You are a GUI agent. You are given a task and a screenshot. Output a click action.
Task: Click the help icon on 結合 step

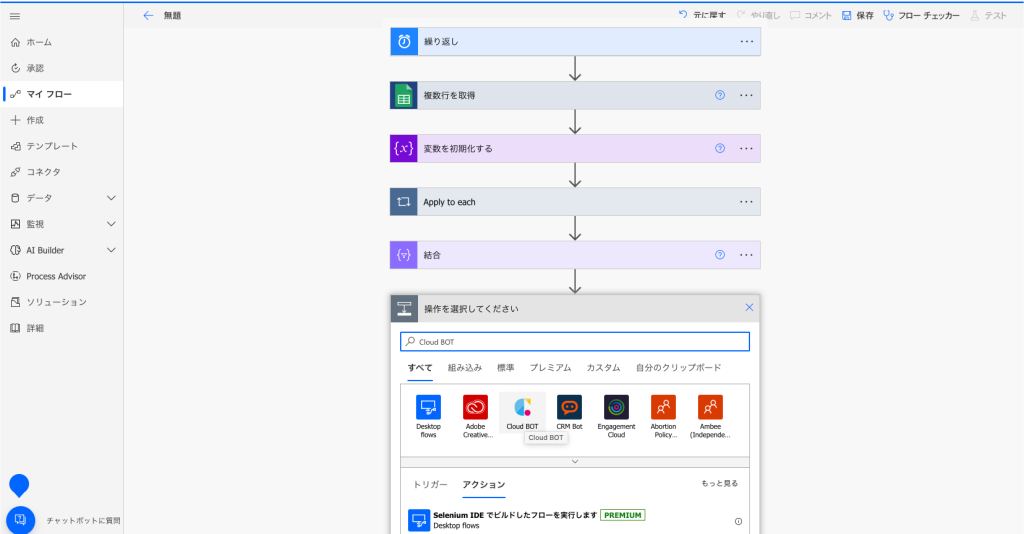pyautogui.click(x=719, y=255)
